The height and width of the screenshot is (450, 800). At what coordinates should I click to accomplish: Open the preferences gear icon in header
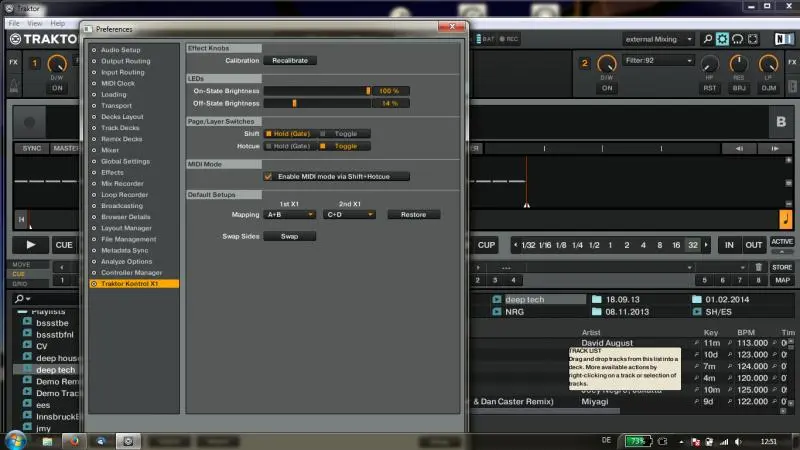(722, 39)
